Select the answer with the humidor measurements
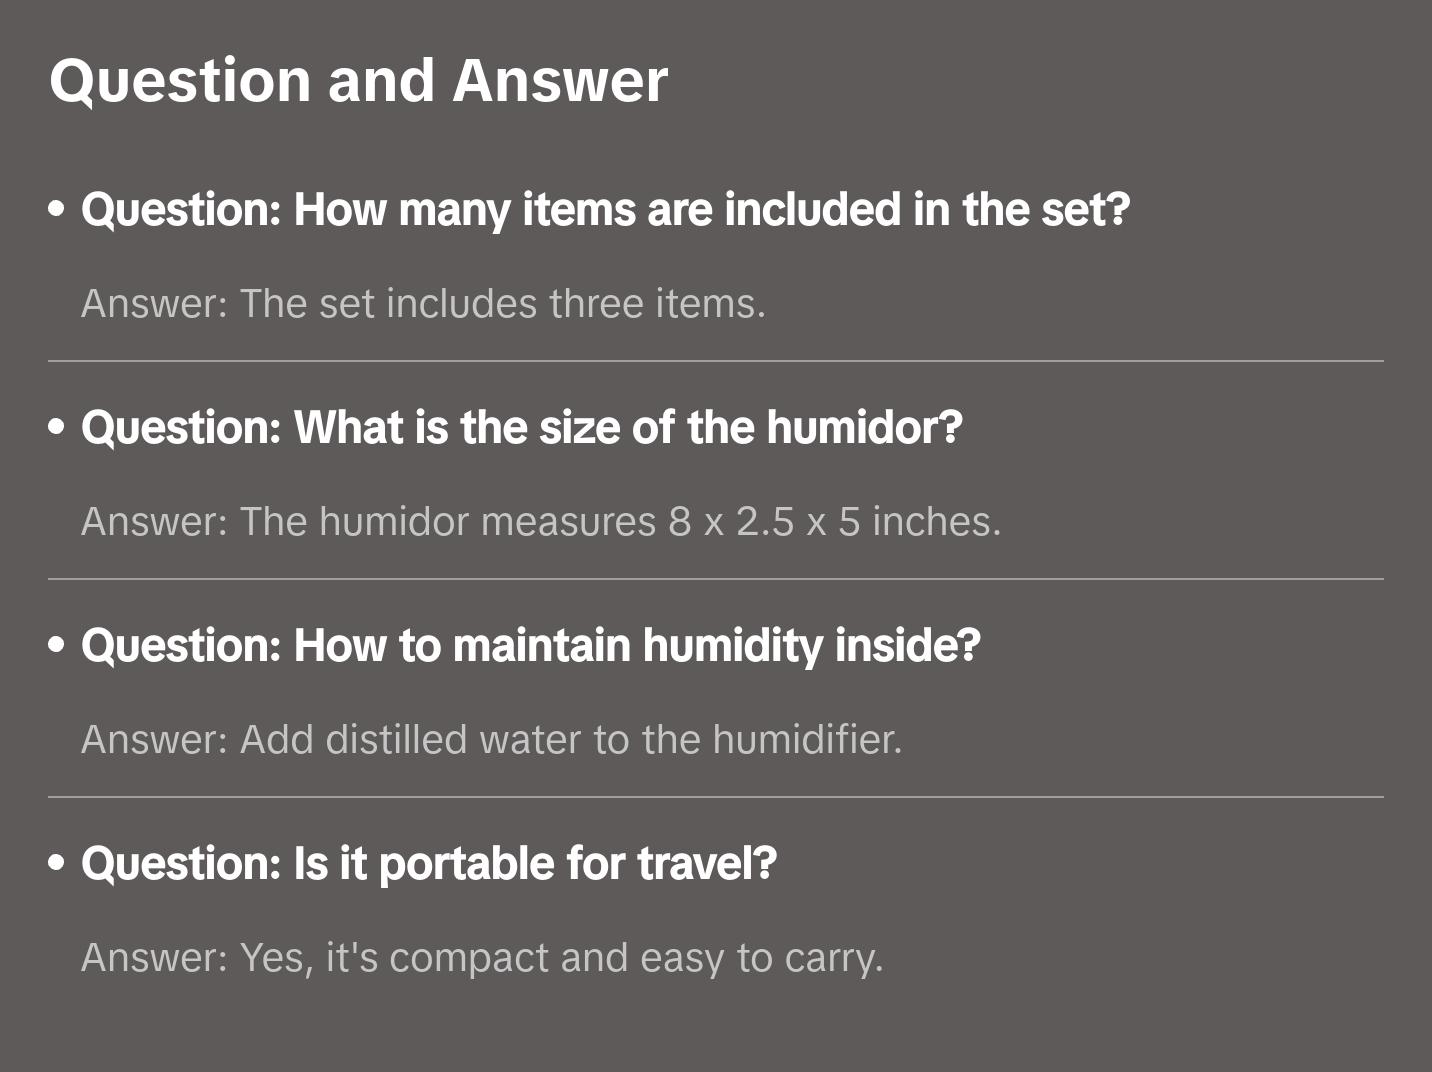 coord(540,521)
